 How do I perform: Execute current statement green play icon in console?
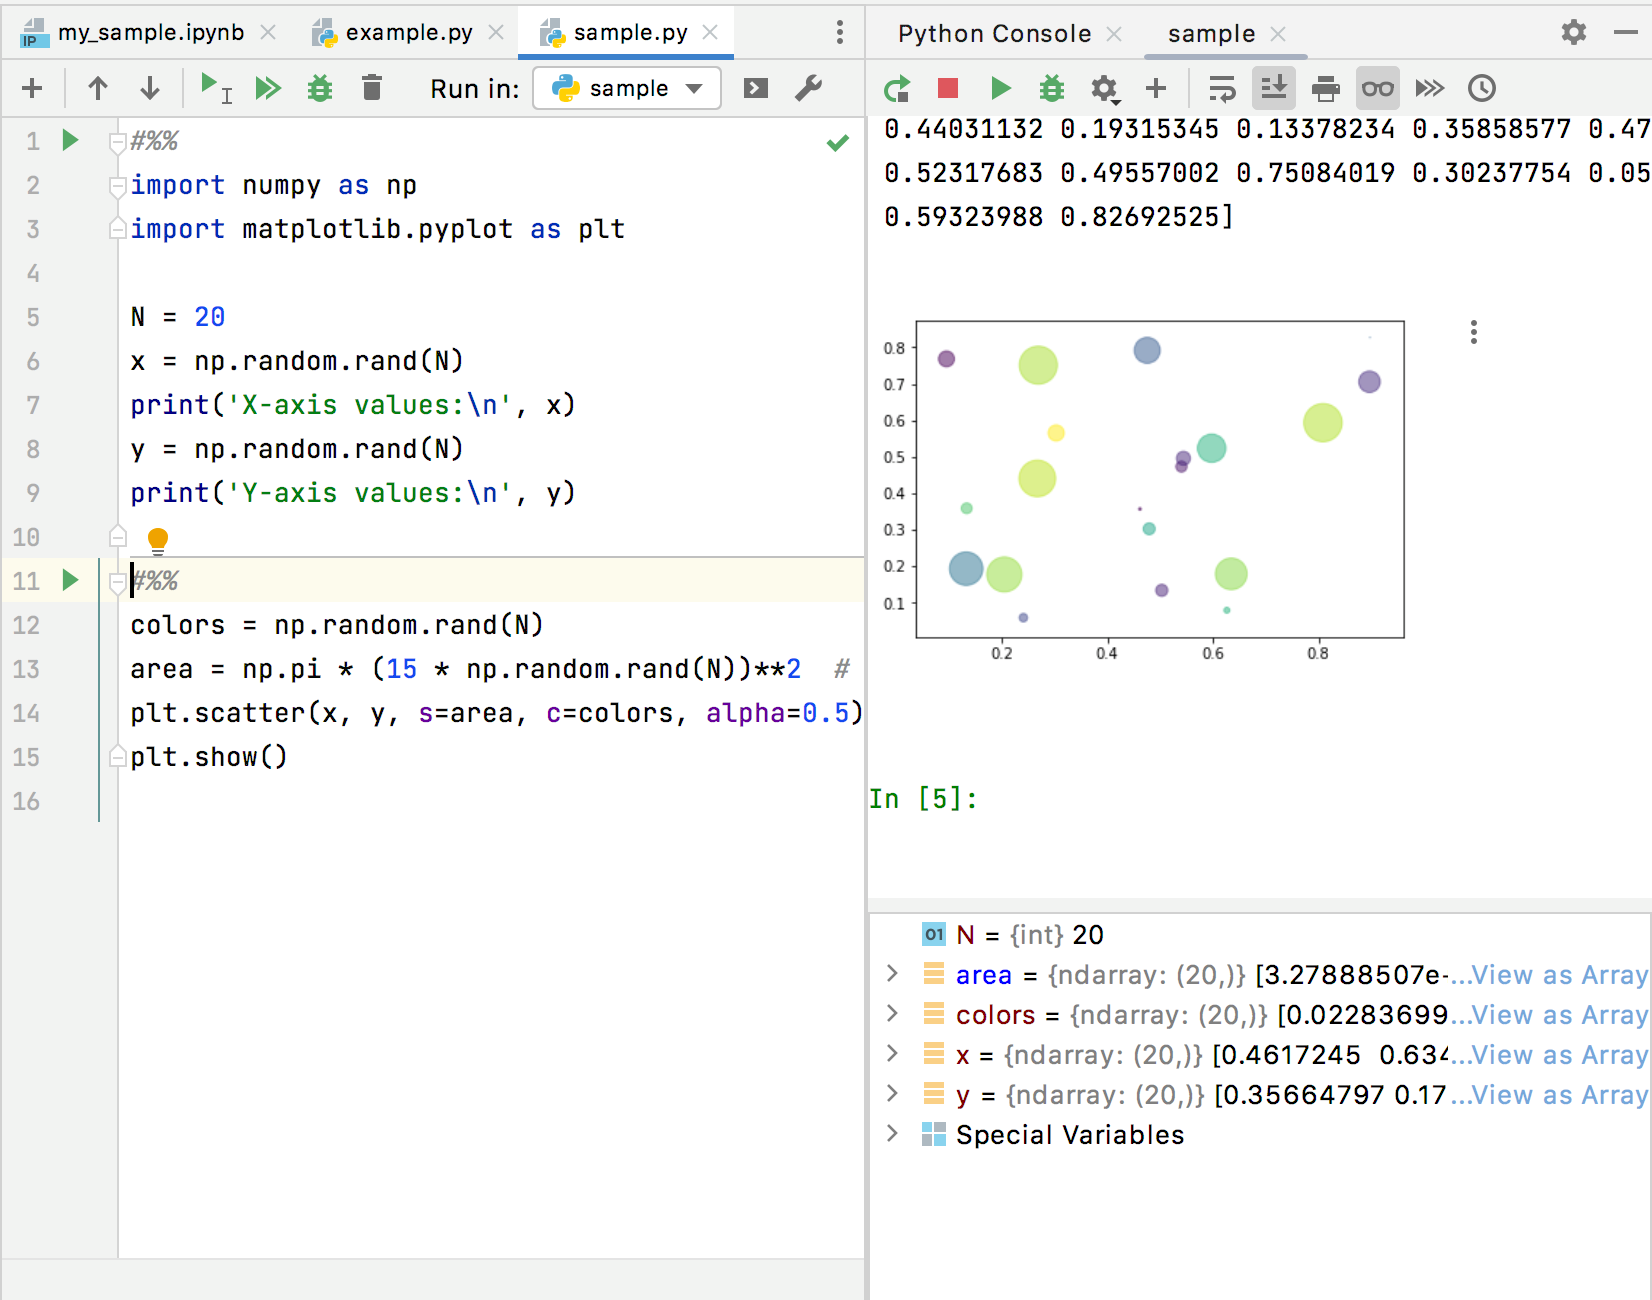[x=1000, y=88]
